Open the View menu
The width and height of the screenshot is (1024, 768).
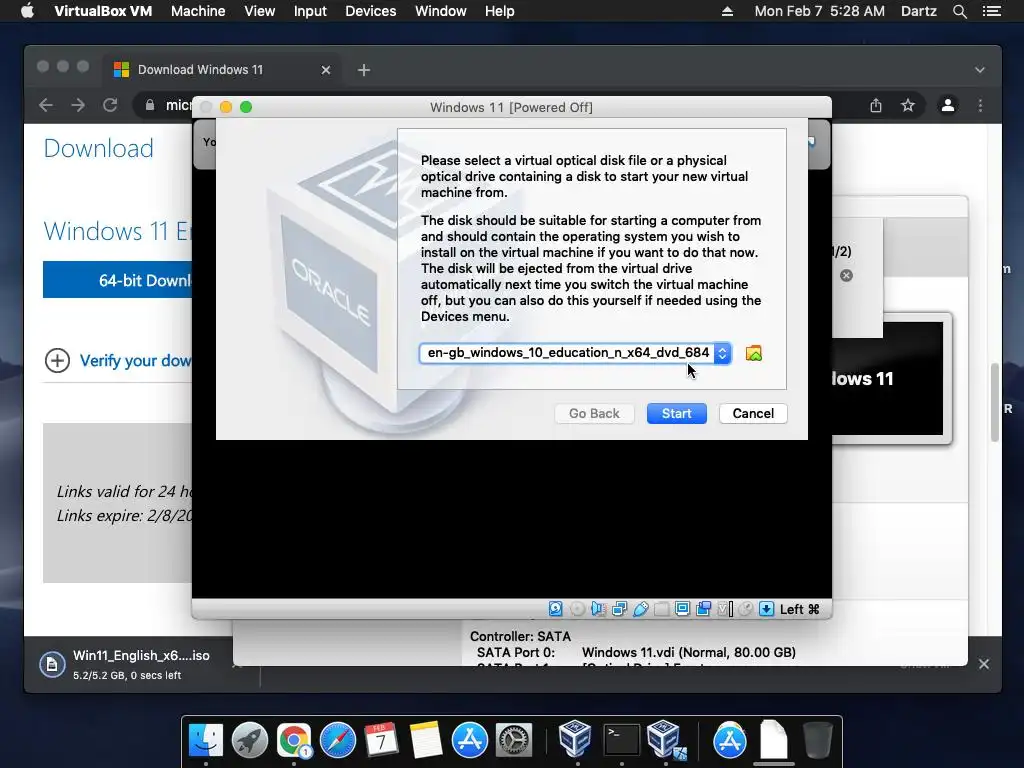point(259,11)
